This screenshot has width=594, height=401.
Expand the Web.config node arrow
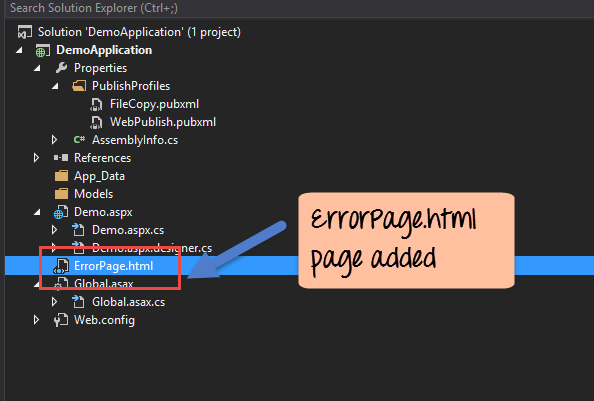click(x=36, y=320)
